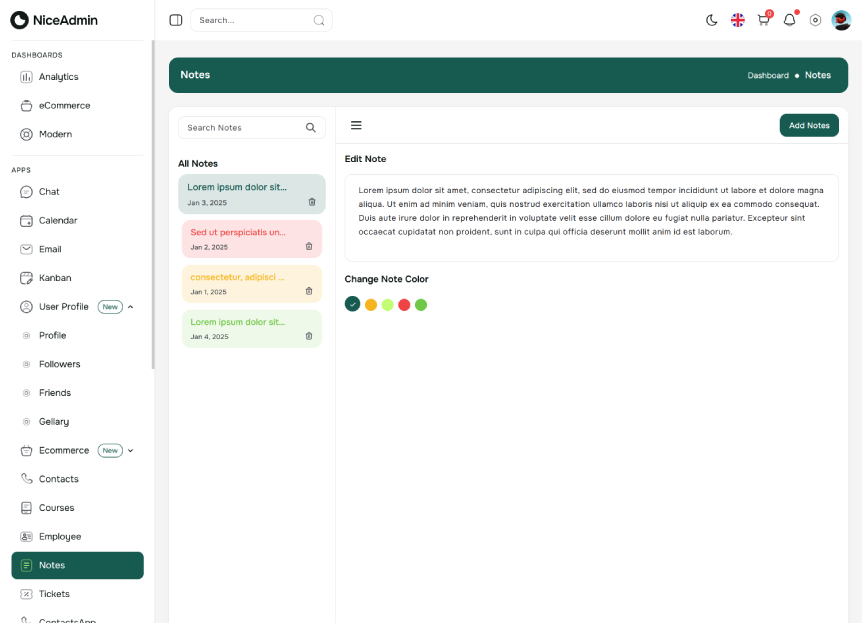Click the Modern dashboard icon

click(x=26, y=134)
